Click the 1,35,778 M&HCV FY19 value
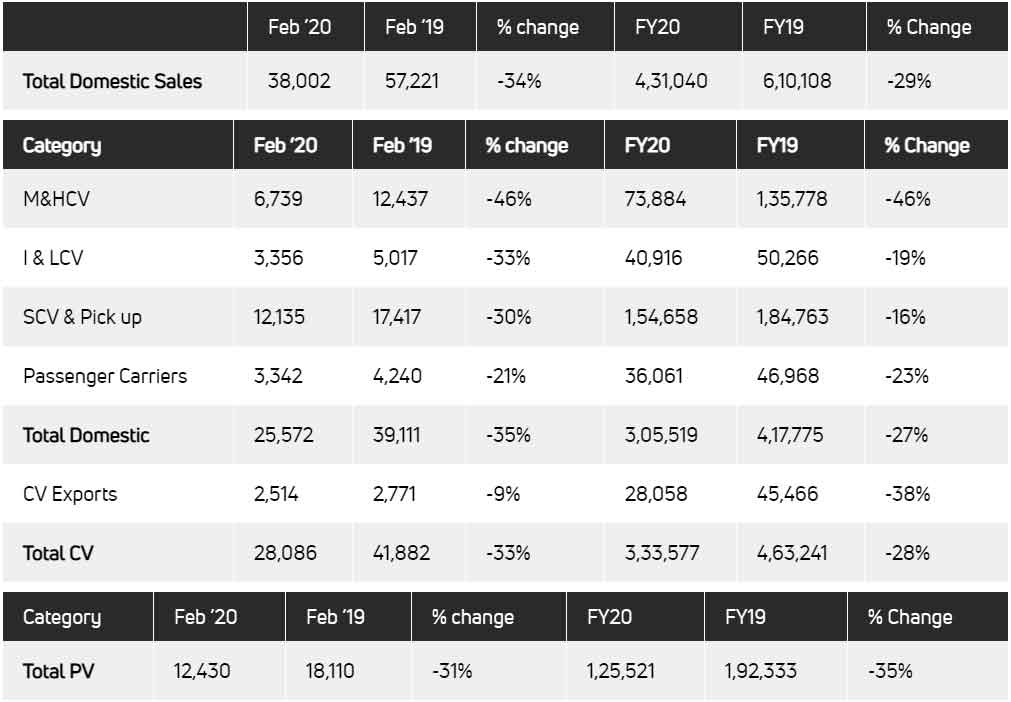The width and height of the screenshot is (1011, 702). [797, 199]
